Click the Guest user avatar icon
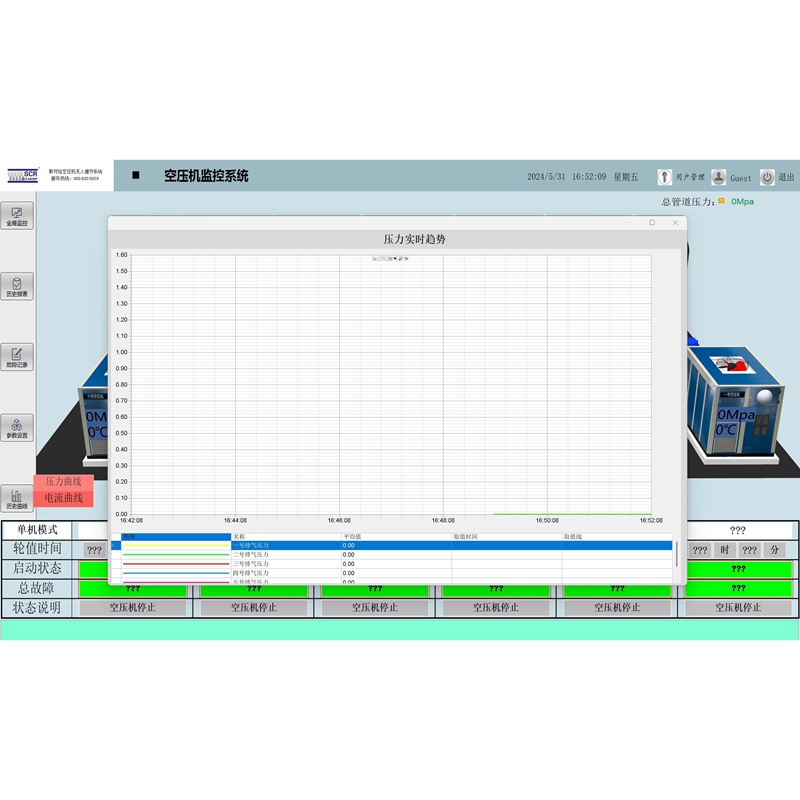This screenshot has height=800, width=800. (719, 177)
